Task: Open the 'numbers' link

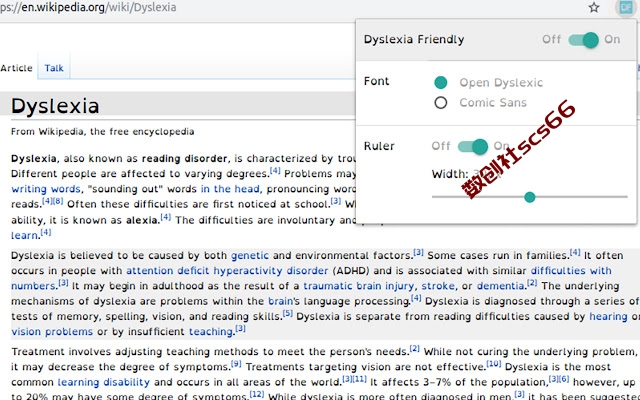Action: [x=33, y=286]
